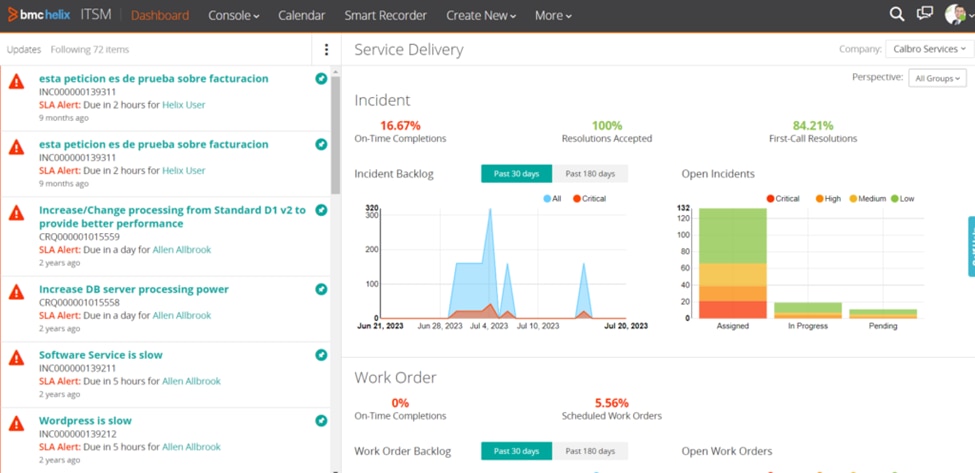Screen dimensions: 975x473
Task: Open the Updates feed three-dot menu
Action: (x=326, y=49)
